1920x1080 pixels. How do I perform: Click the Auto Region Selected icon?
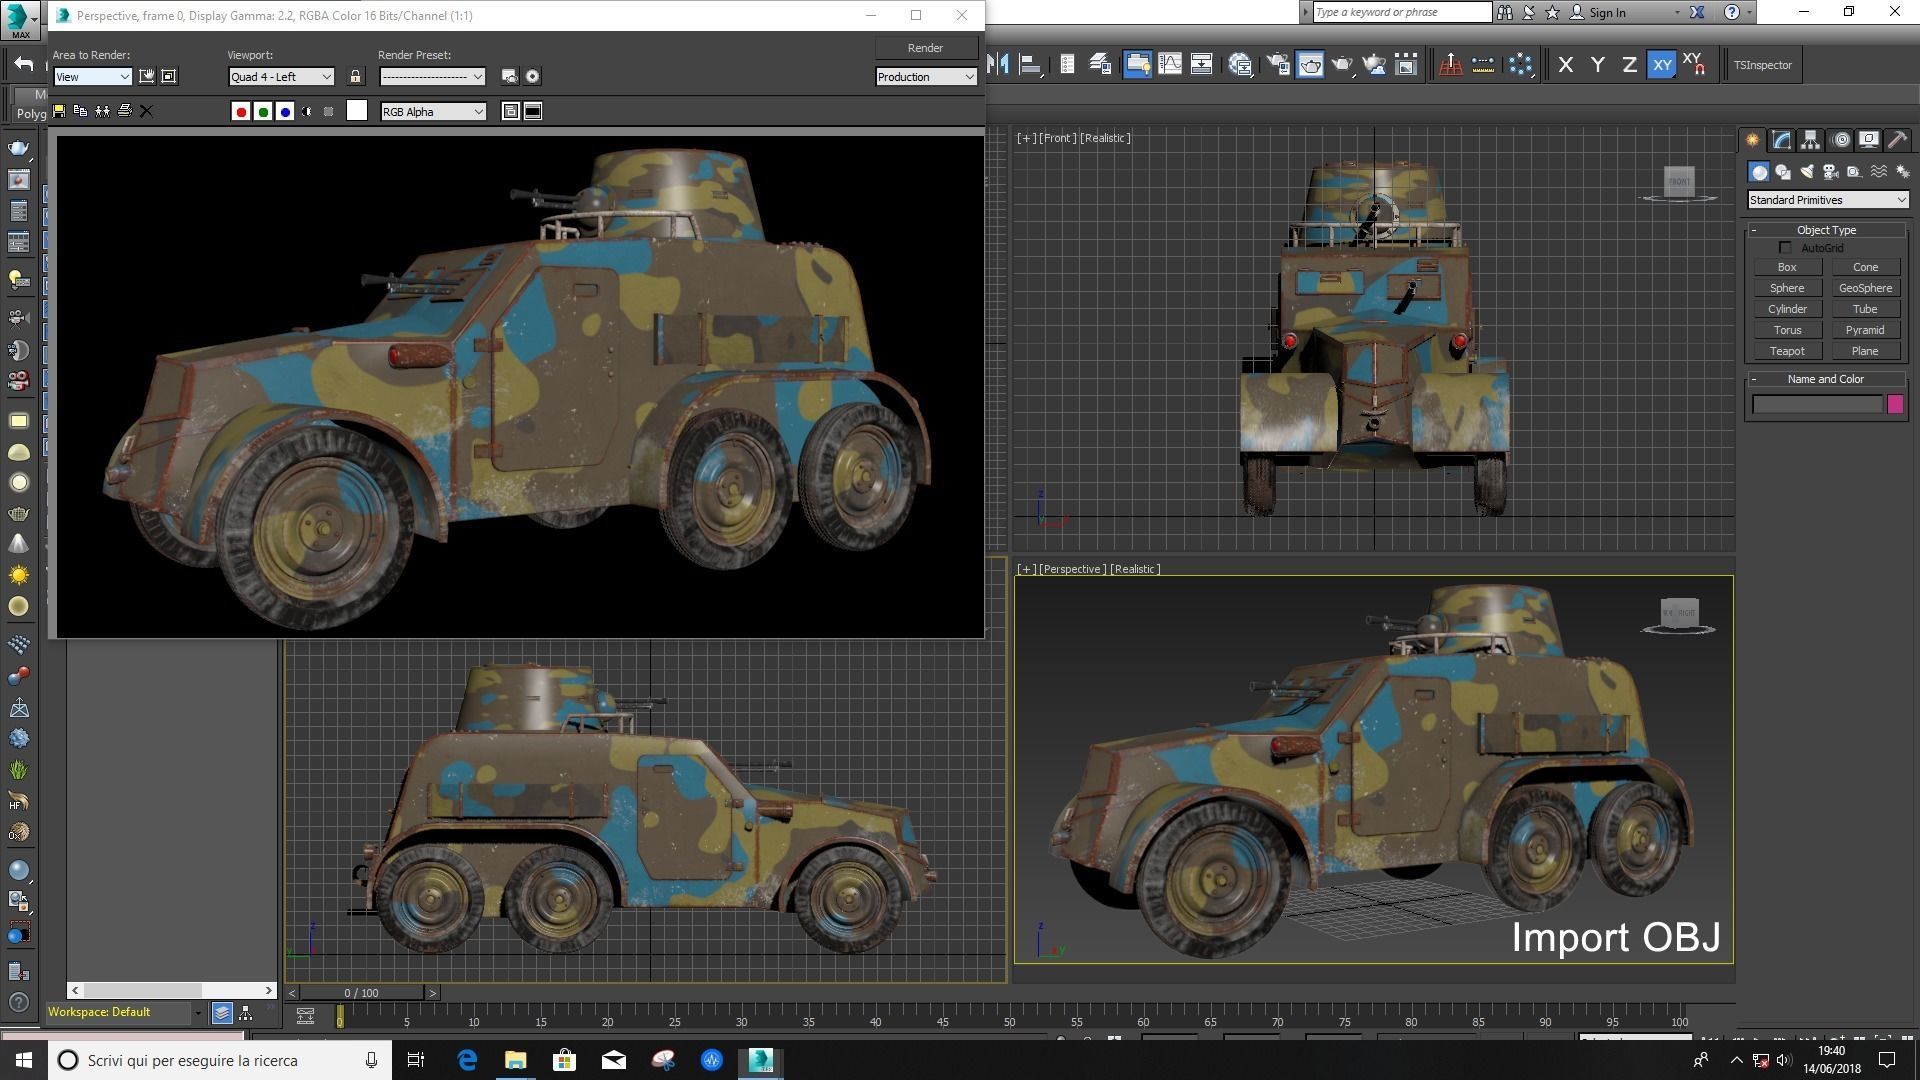[169, 77]
